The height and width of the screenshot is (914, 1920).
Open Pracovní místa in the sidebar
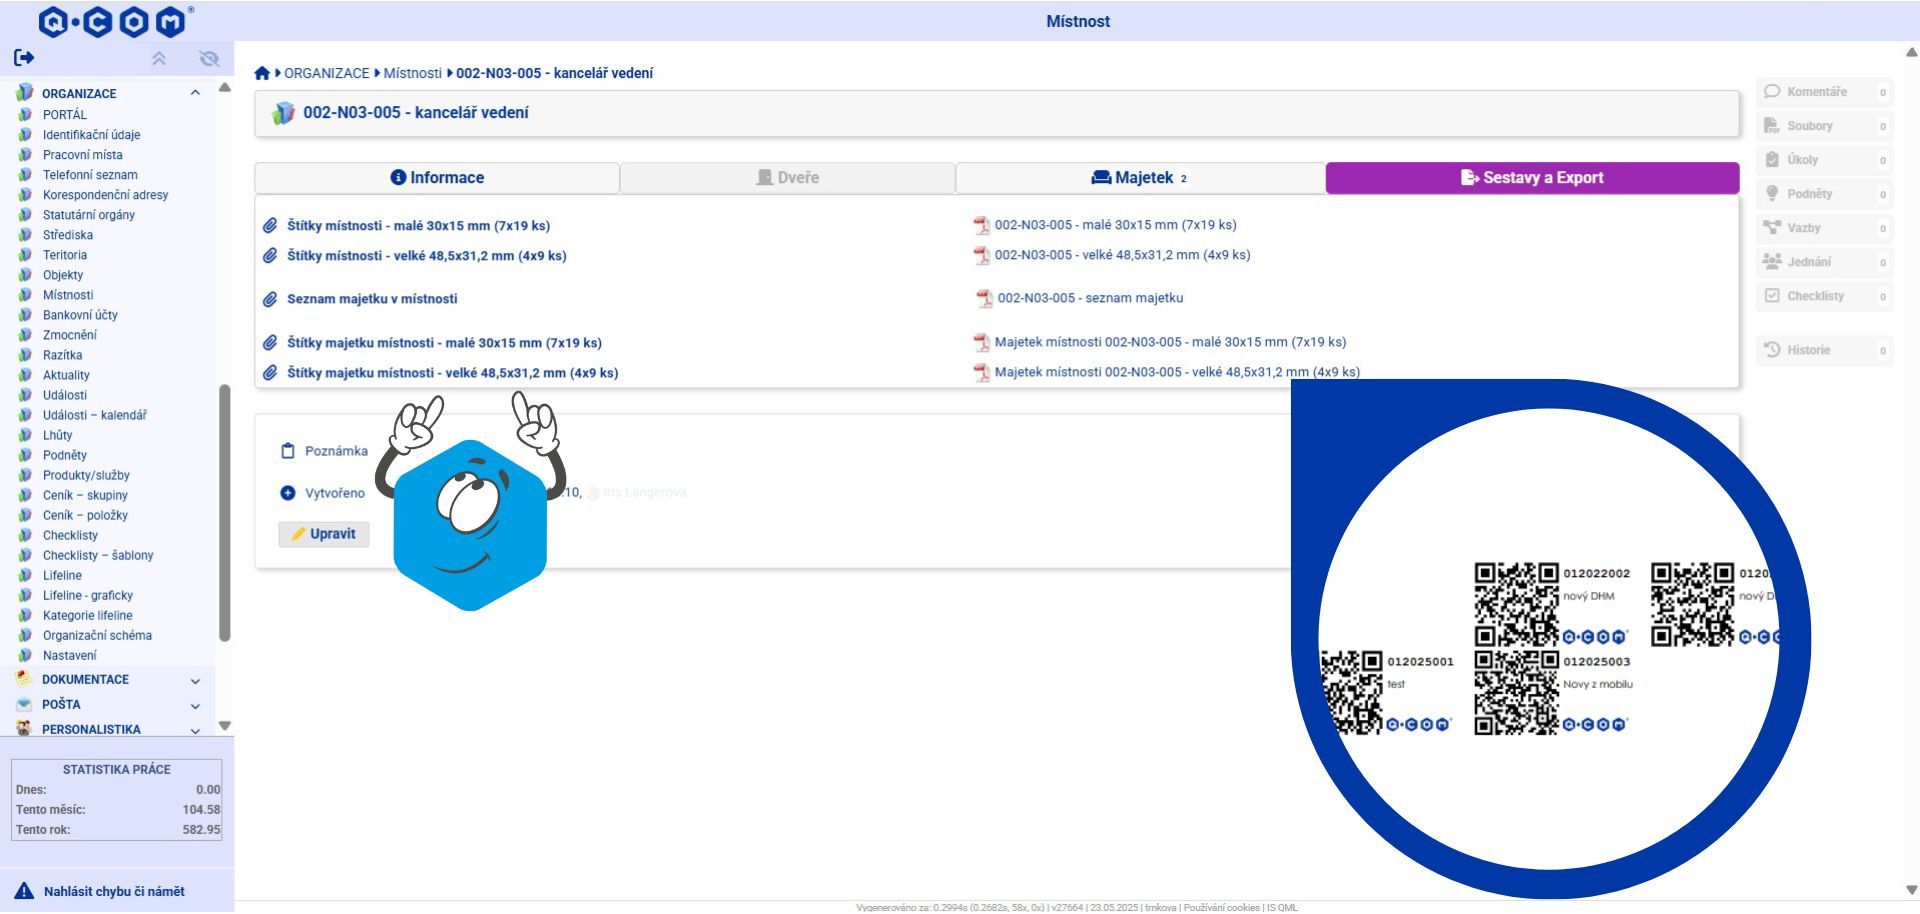(x=83, y=155)
